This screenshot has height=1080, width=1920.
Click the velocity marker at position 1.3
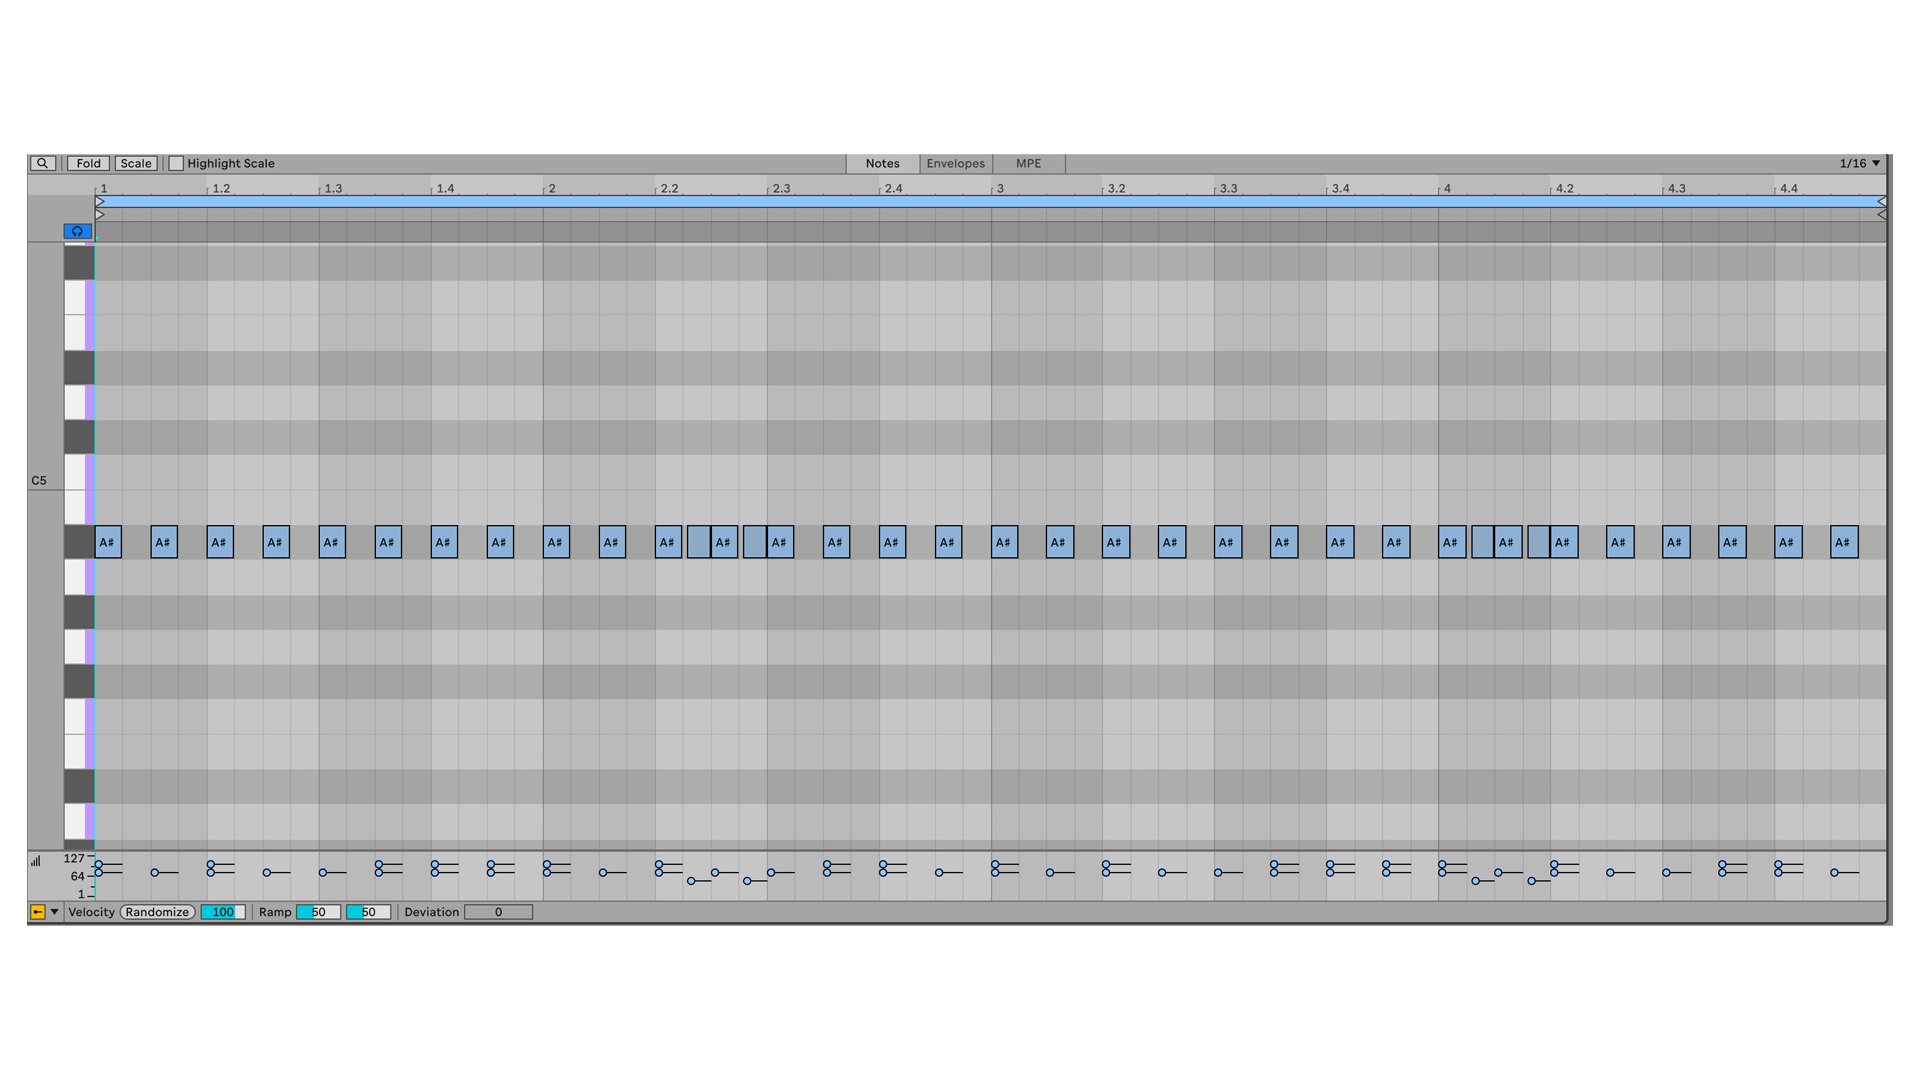point(323,873)
